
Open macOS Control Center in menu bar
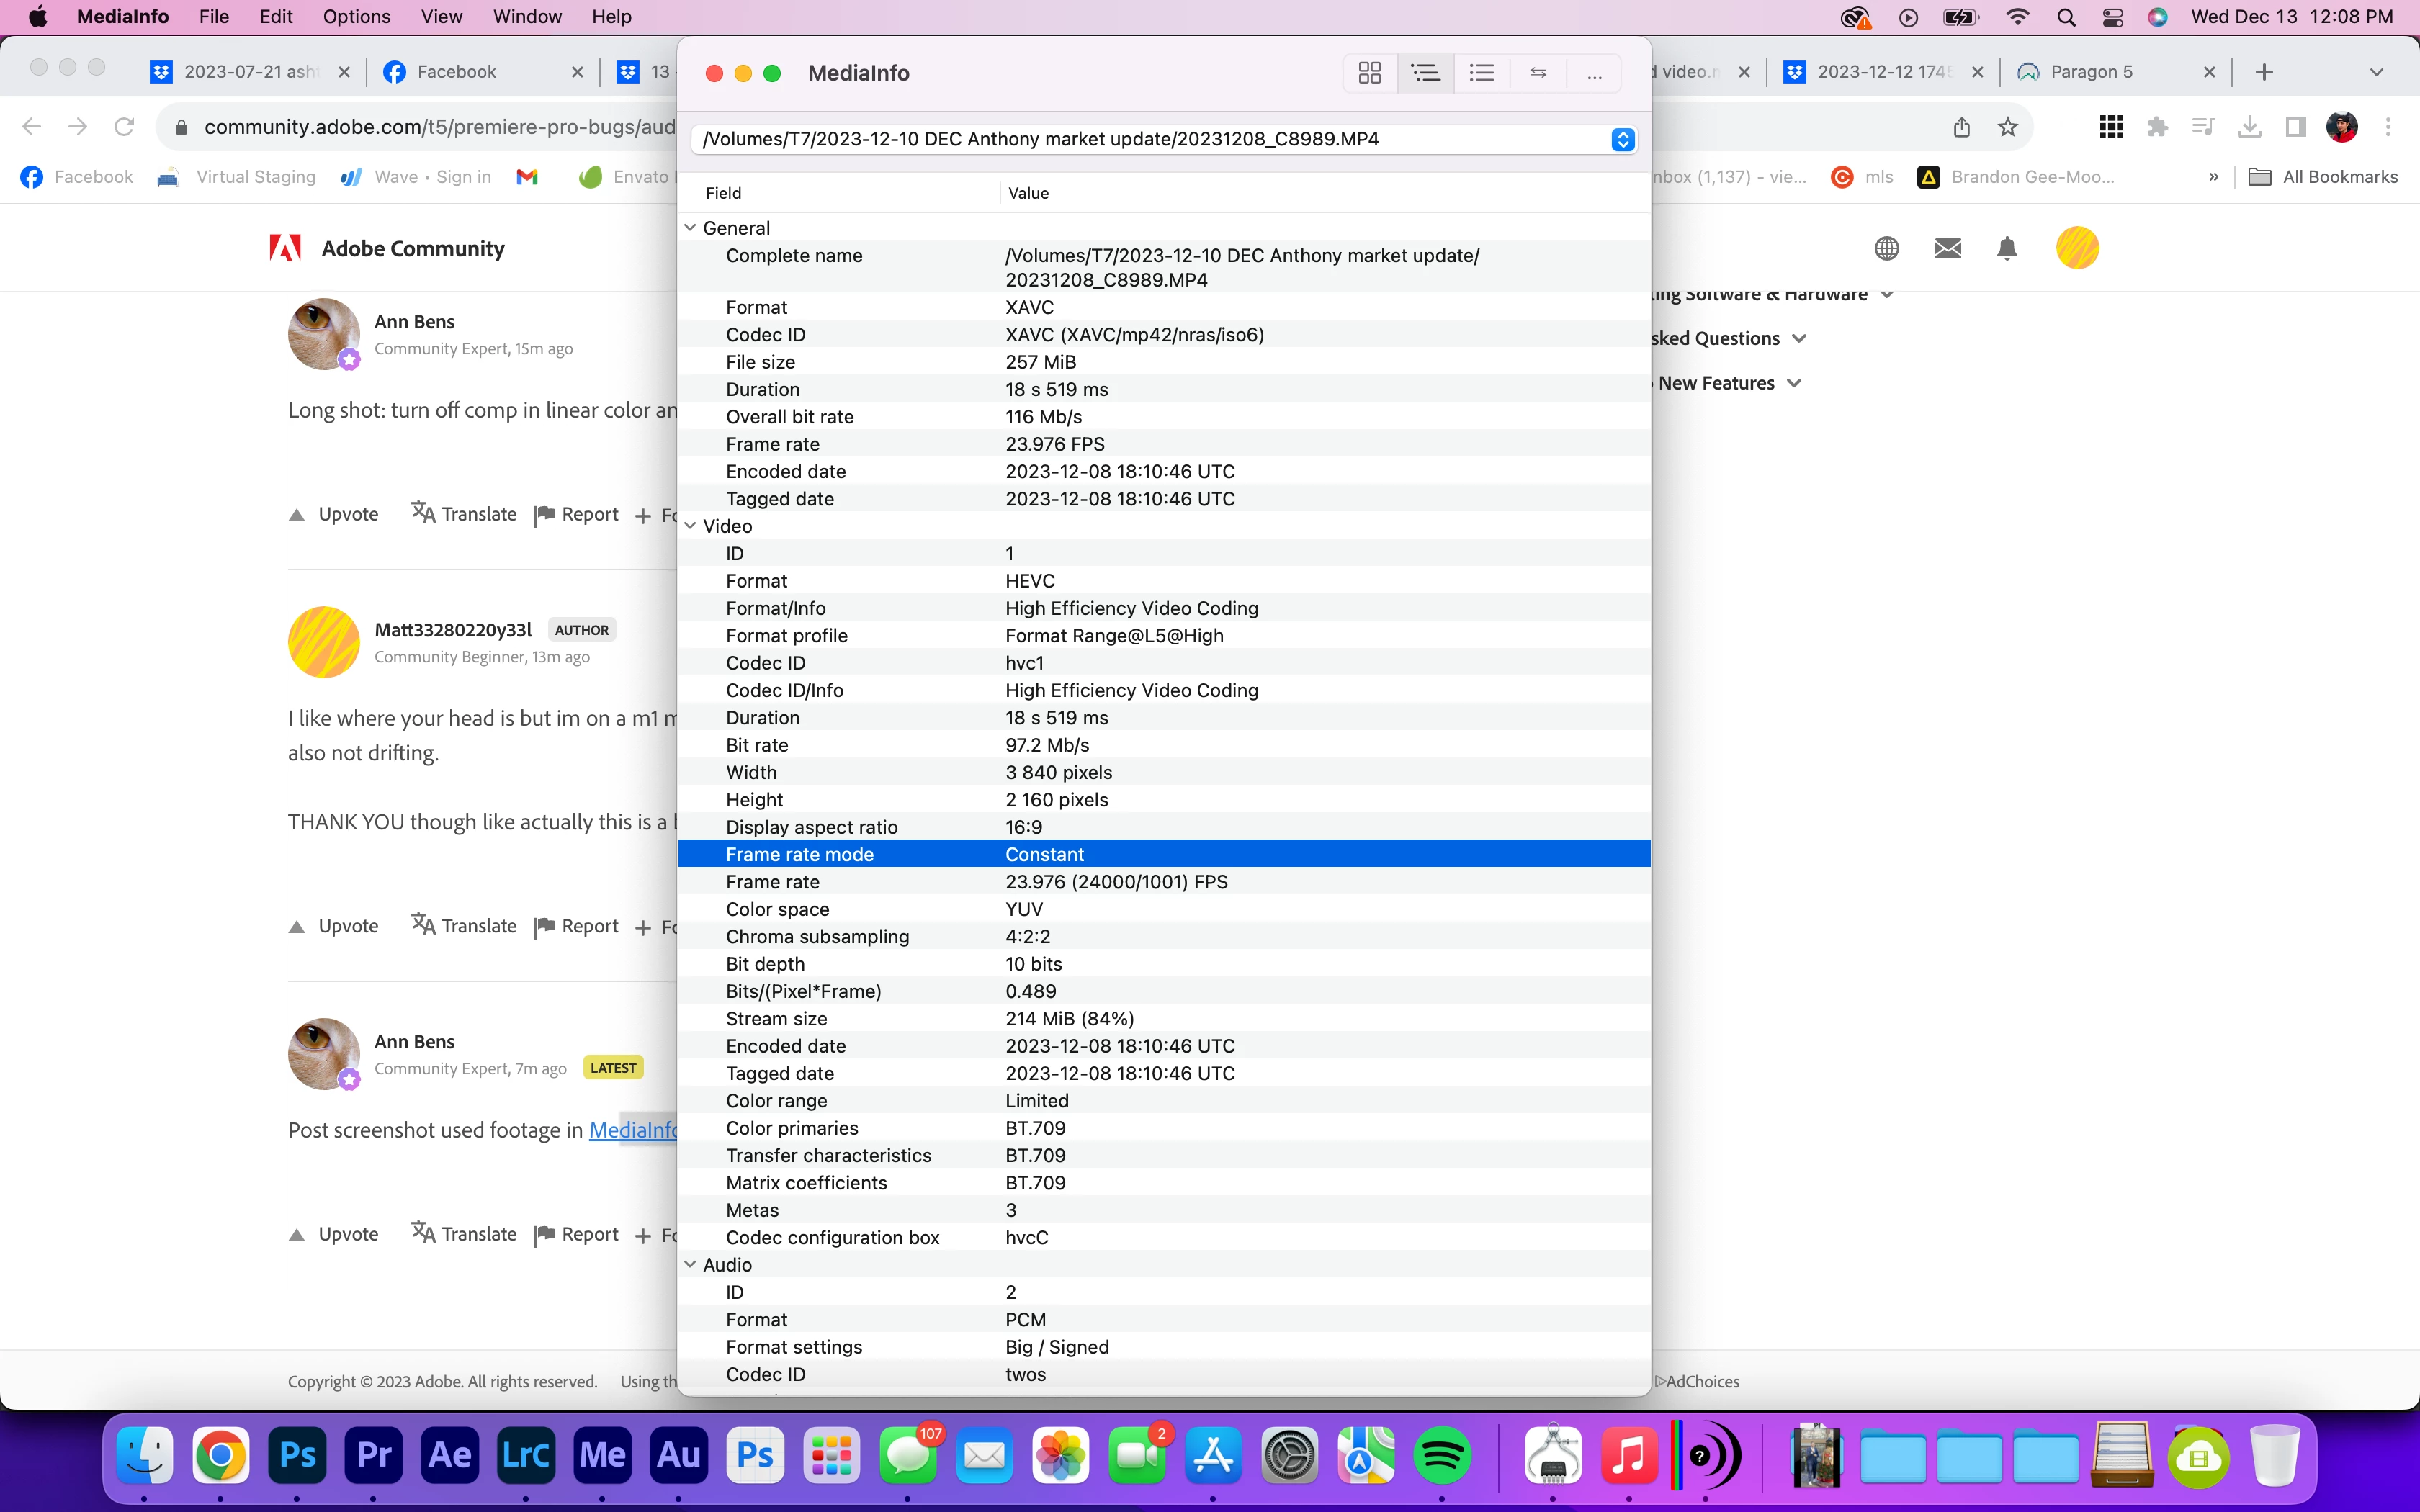2112,17
